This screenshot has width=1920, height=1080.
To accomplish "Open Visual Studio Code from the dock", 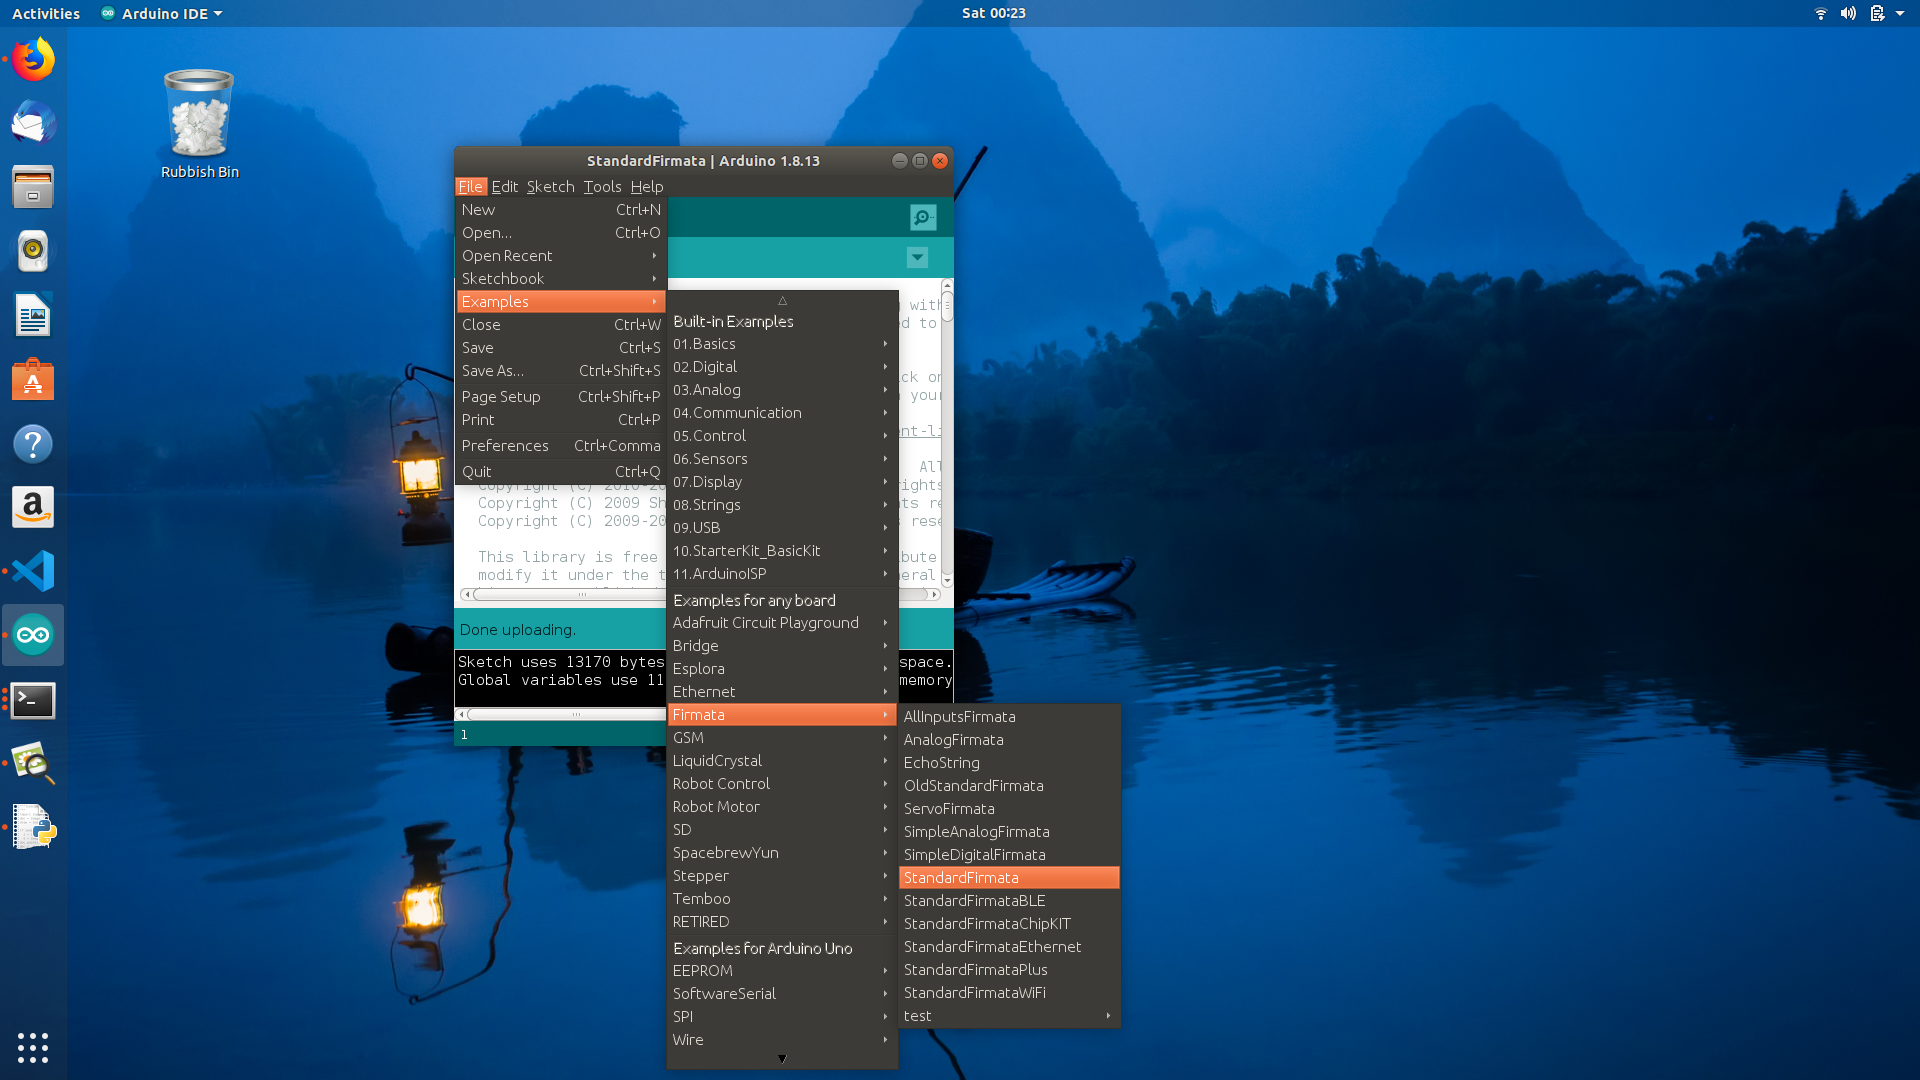I will click(33, 571).
